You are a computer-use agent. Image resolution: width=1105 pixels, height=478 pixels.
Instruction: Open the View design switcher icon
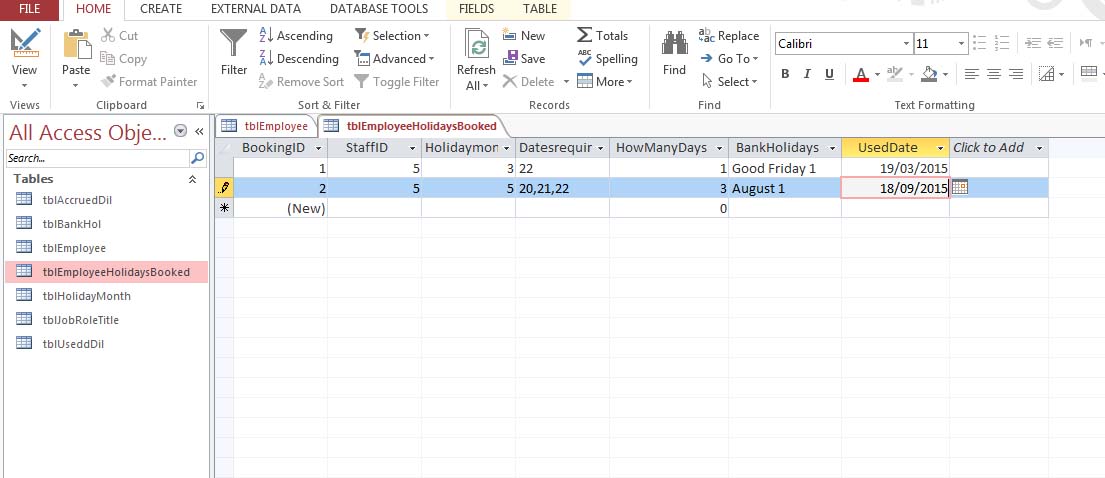point(25,43)
